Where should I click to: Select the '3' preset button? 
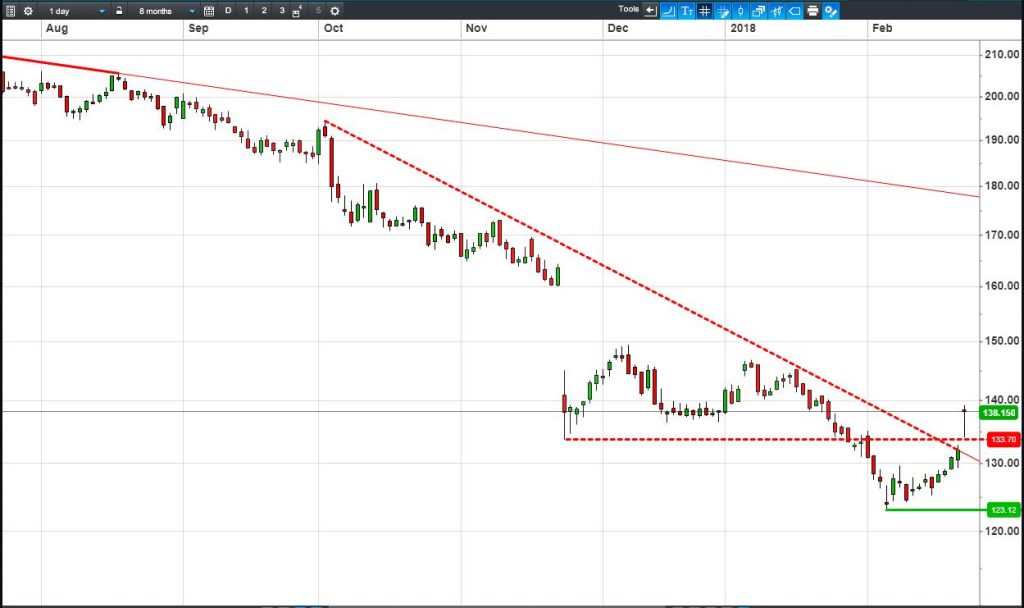(x=282, y=10)
